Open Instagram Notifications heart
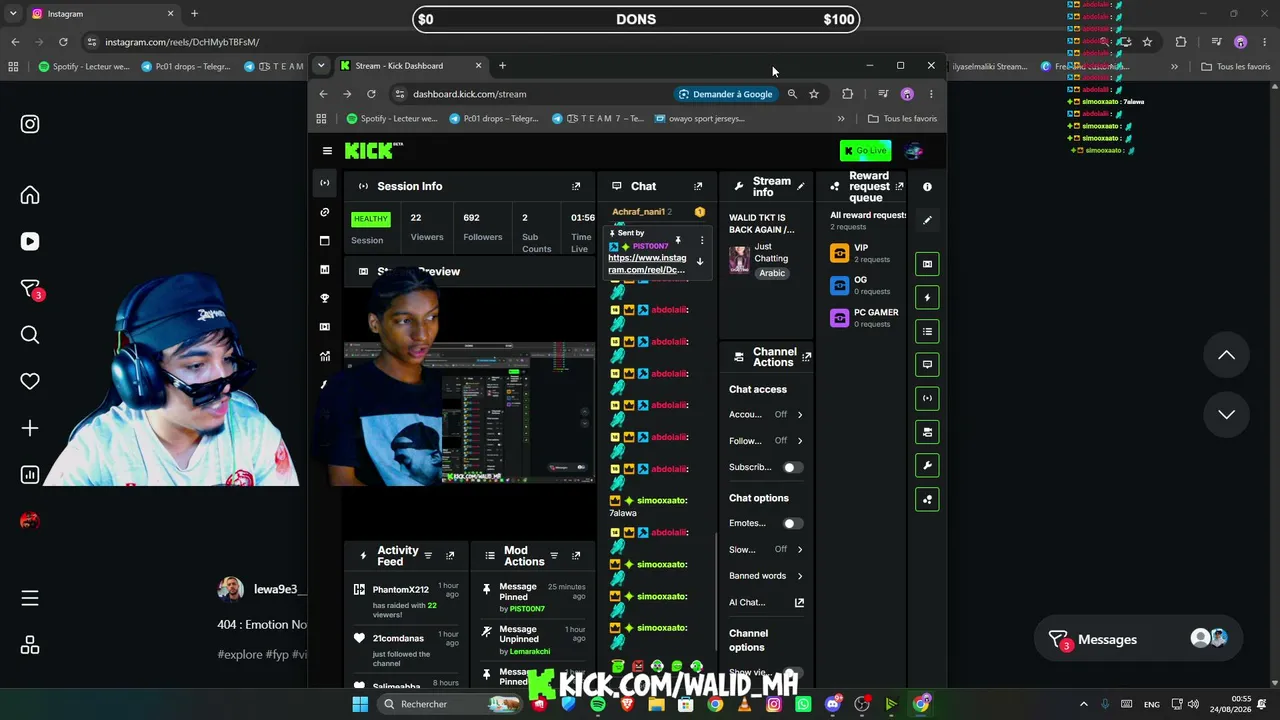 coord(30,381)
